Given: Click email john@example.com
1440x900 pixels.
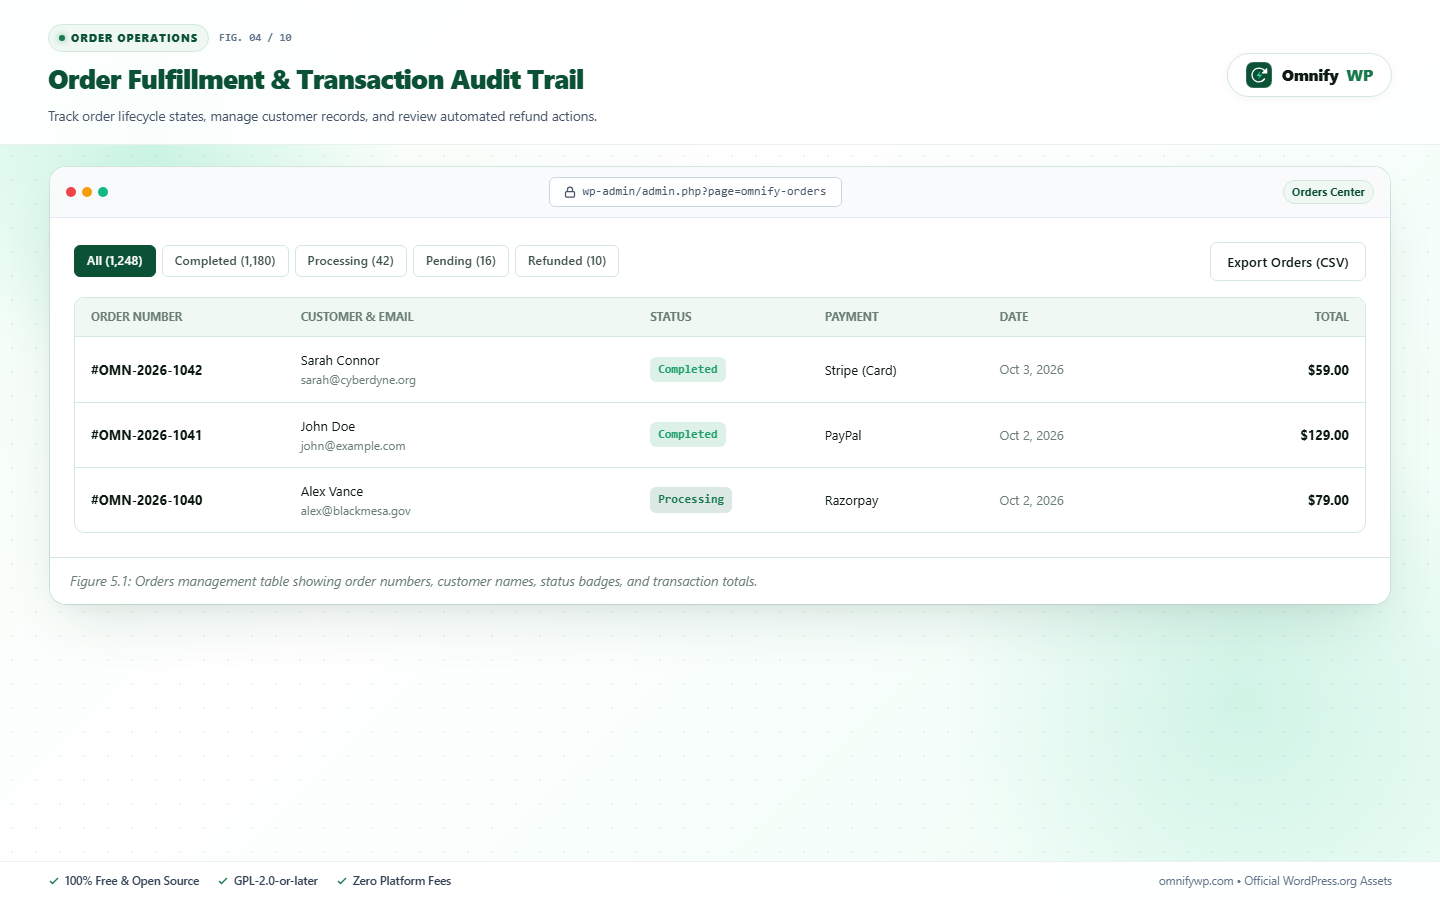Looking at the screenshot, I should pyautogui.click(x=353, y=446).
